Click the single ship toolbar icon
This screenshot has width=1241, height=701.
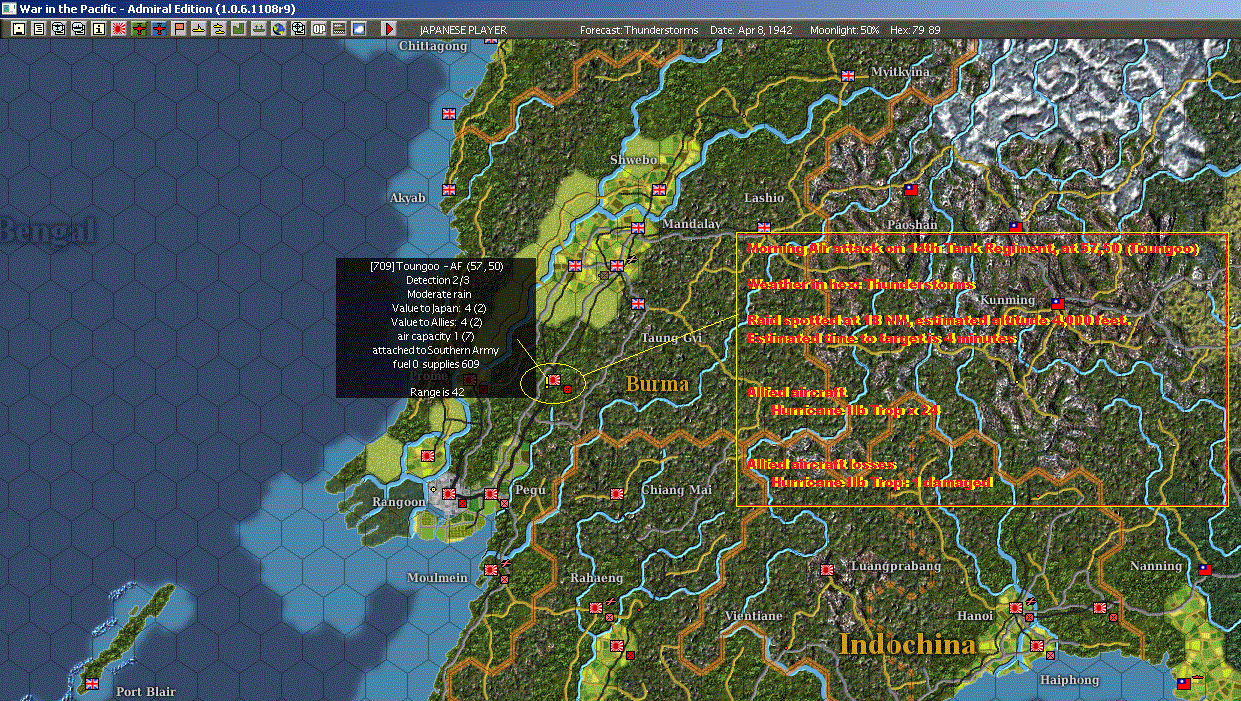199,29
